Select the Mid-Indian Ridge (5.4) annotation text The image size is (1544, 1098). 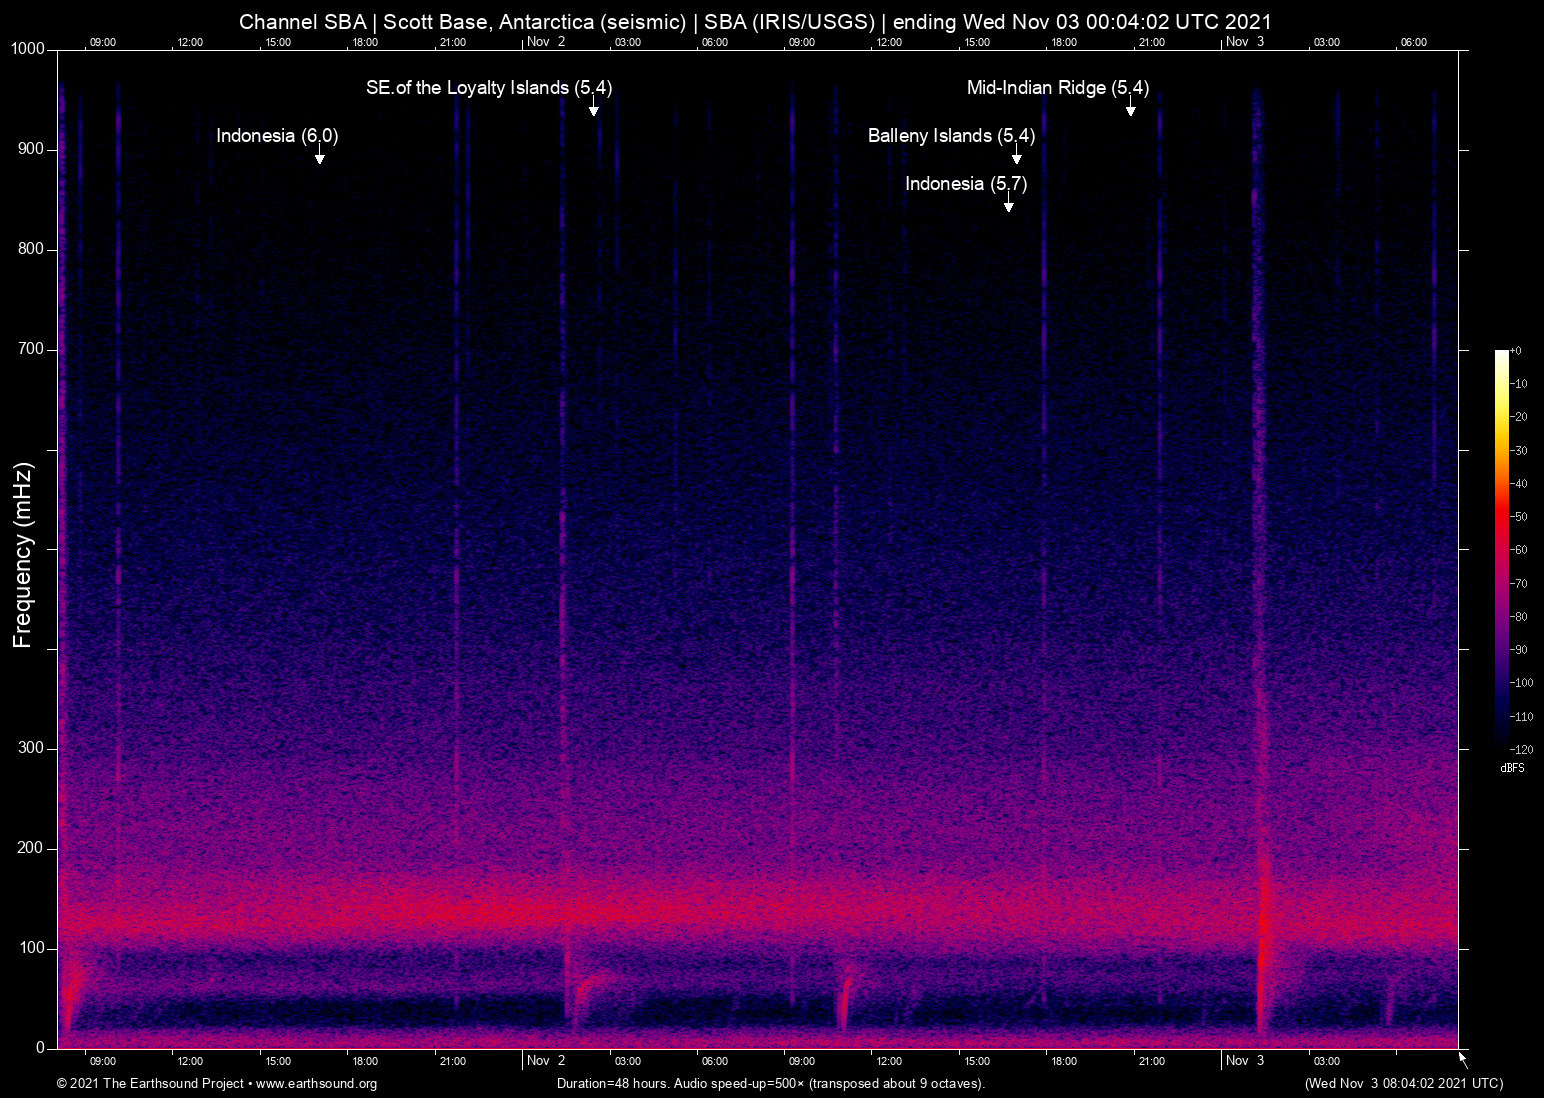click(1057, 88)
